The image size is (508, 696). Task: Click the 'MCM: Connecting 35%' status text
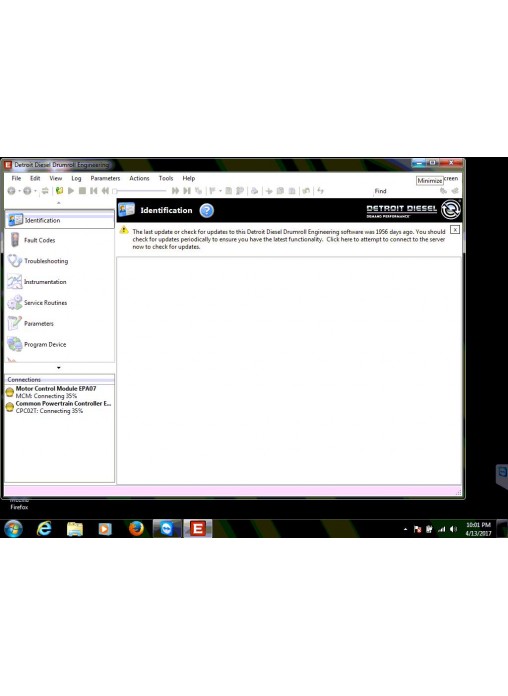[x=46, y=396]
